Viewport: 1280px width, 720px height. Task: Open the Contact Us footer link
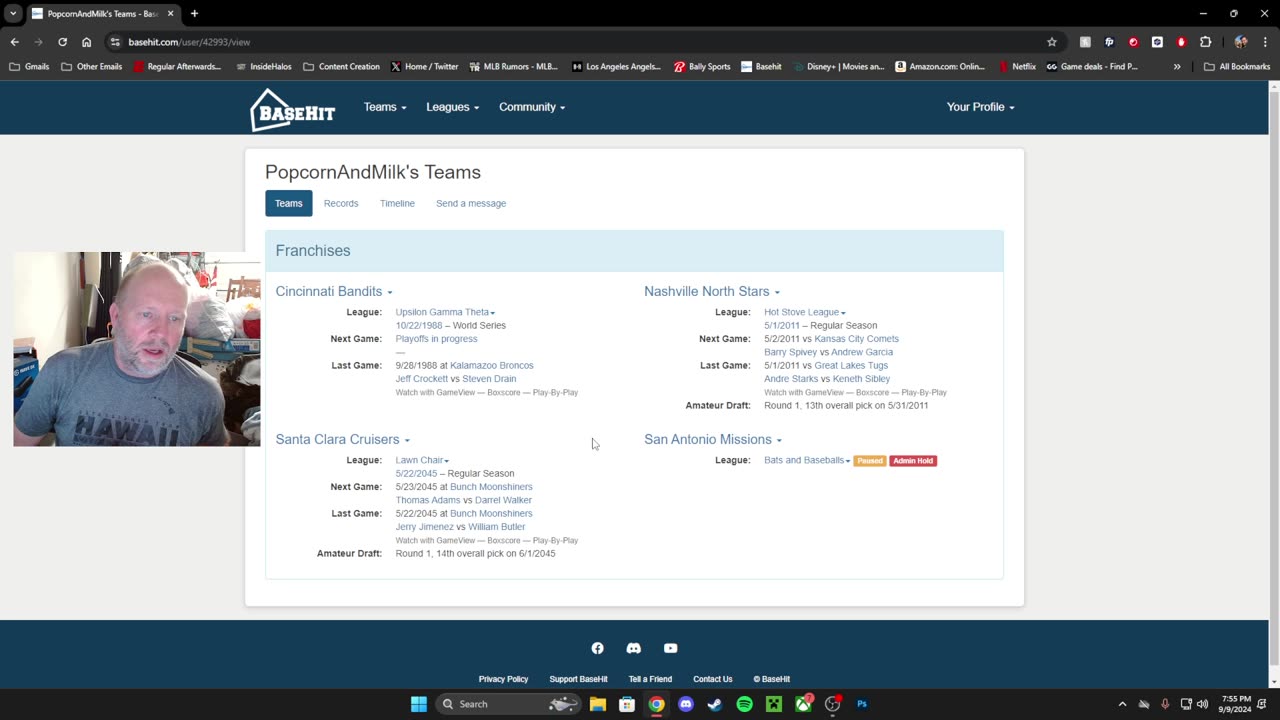[713, 679]
